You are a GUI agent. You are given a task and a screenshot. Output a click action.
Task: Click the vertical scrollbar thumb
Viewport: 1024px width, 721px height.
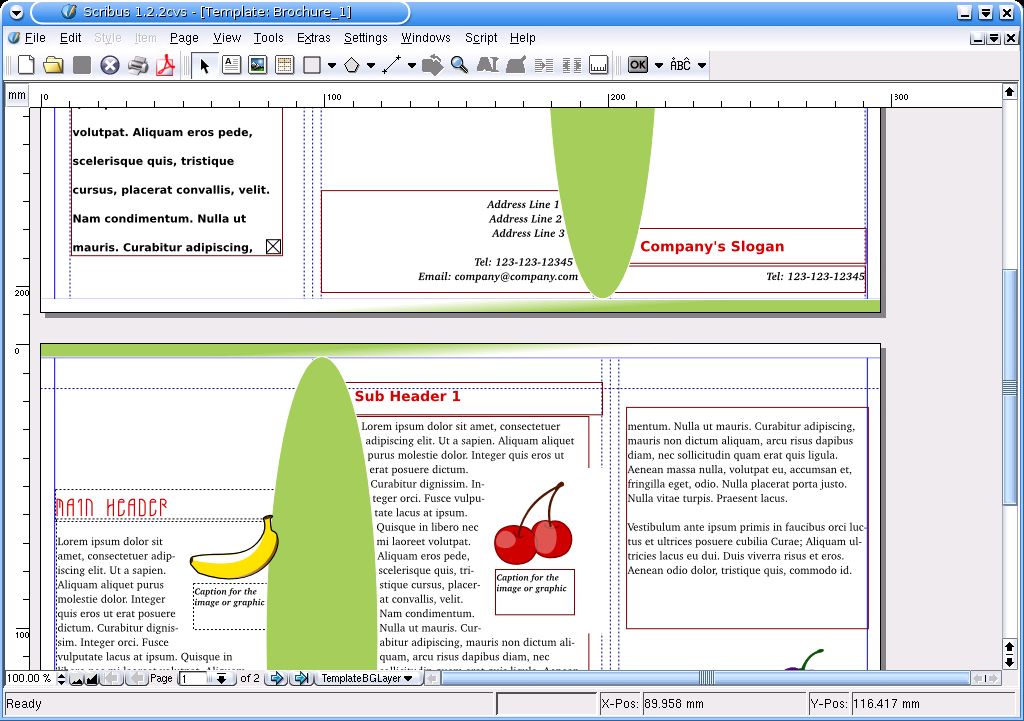click(1010, 387)
